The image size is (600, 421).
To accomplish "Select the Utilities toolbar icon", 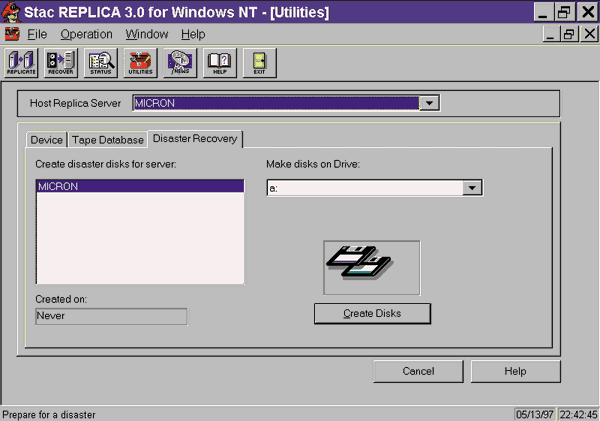I will 140,62.
